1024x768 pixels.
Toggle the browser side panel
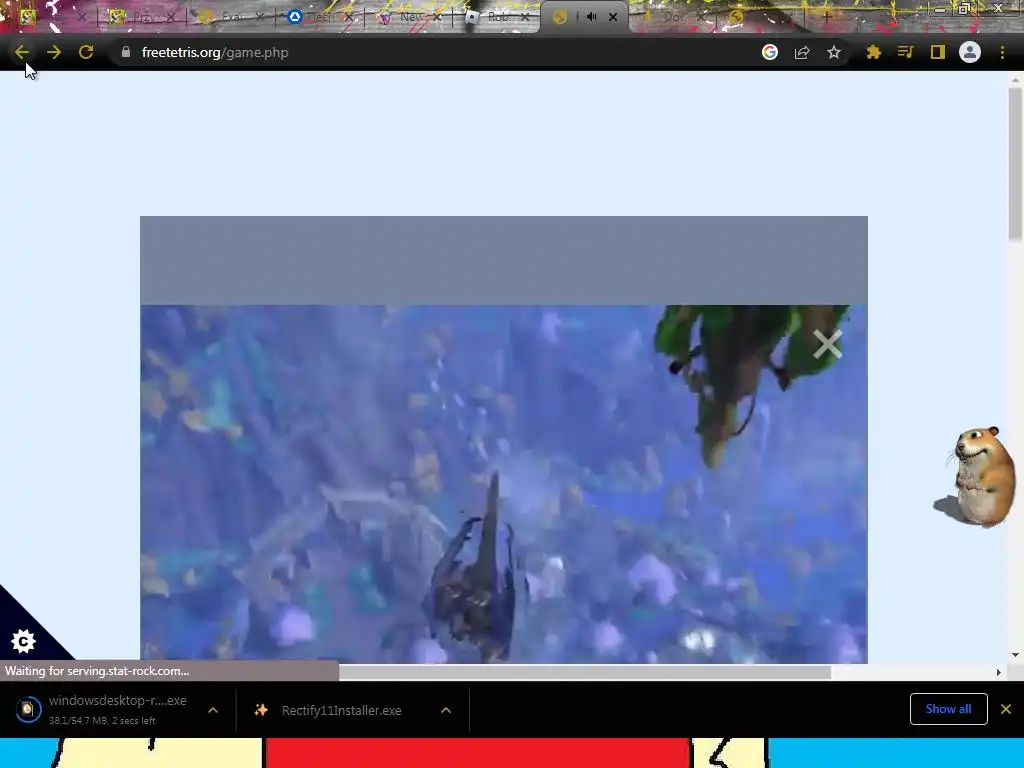pyautogui.click(x=938, y=52)
